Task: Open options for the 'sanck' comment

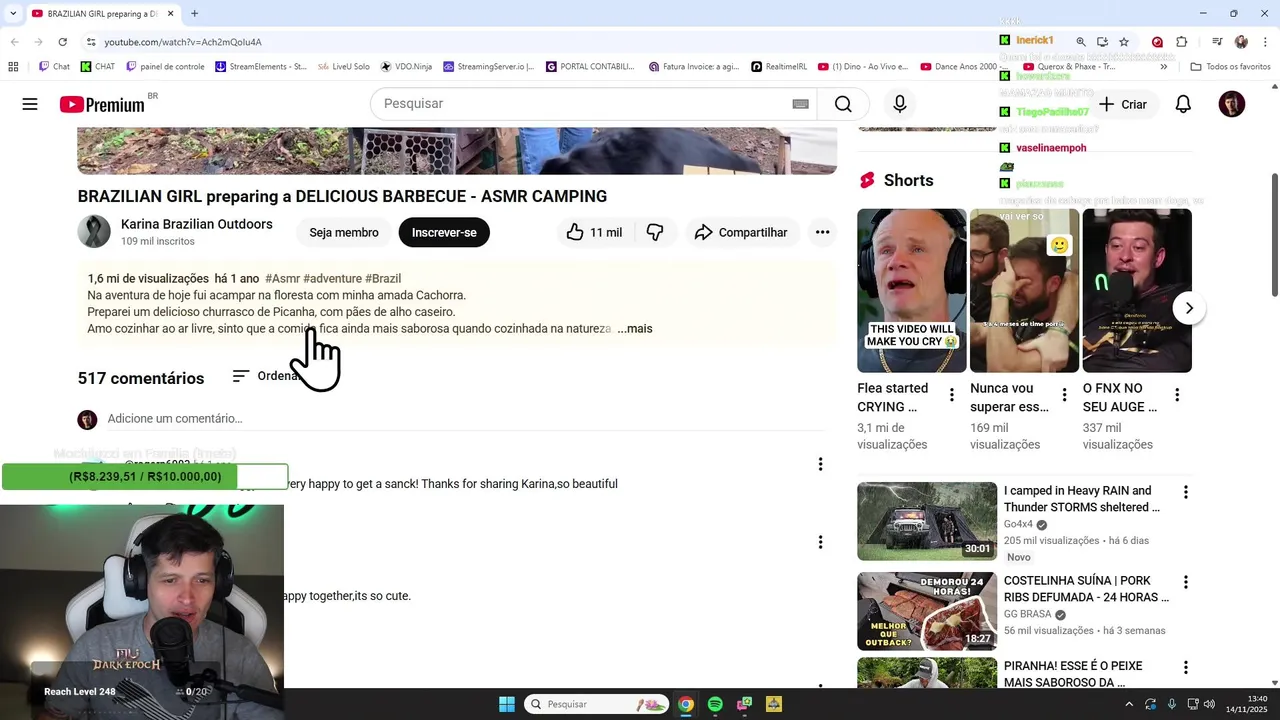Action: pos(820,464)
